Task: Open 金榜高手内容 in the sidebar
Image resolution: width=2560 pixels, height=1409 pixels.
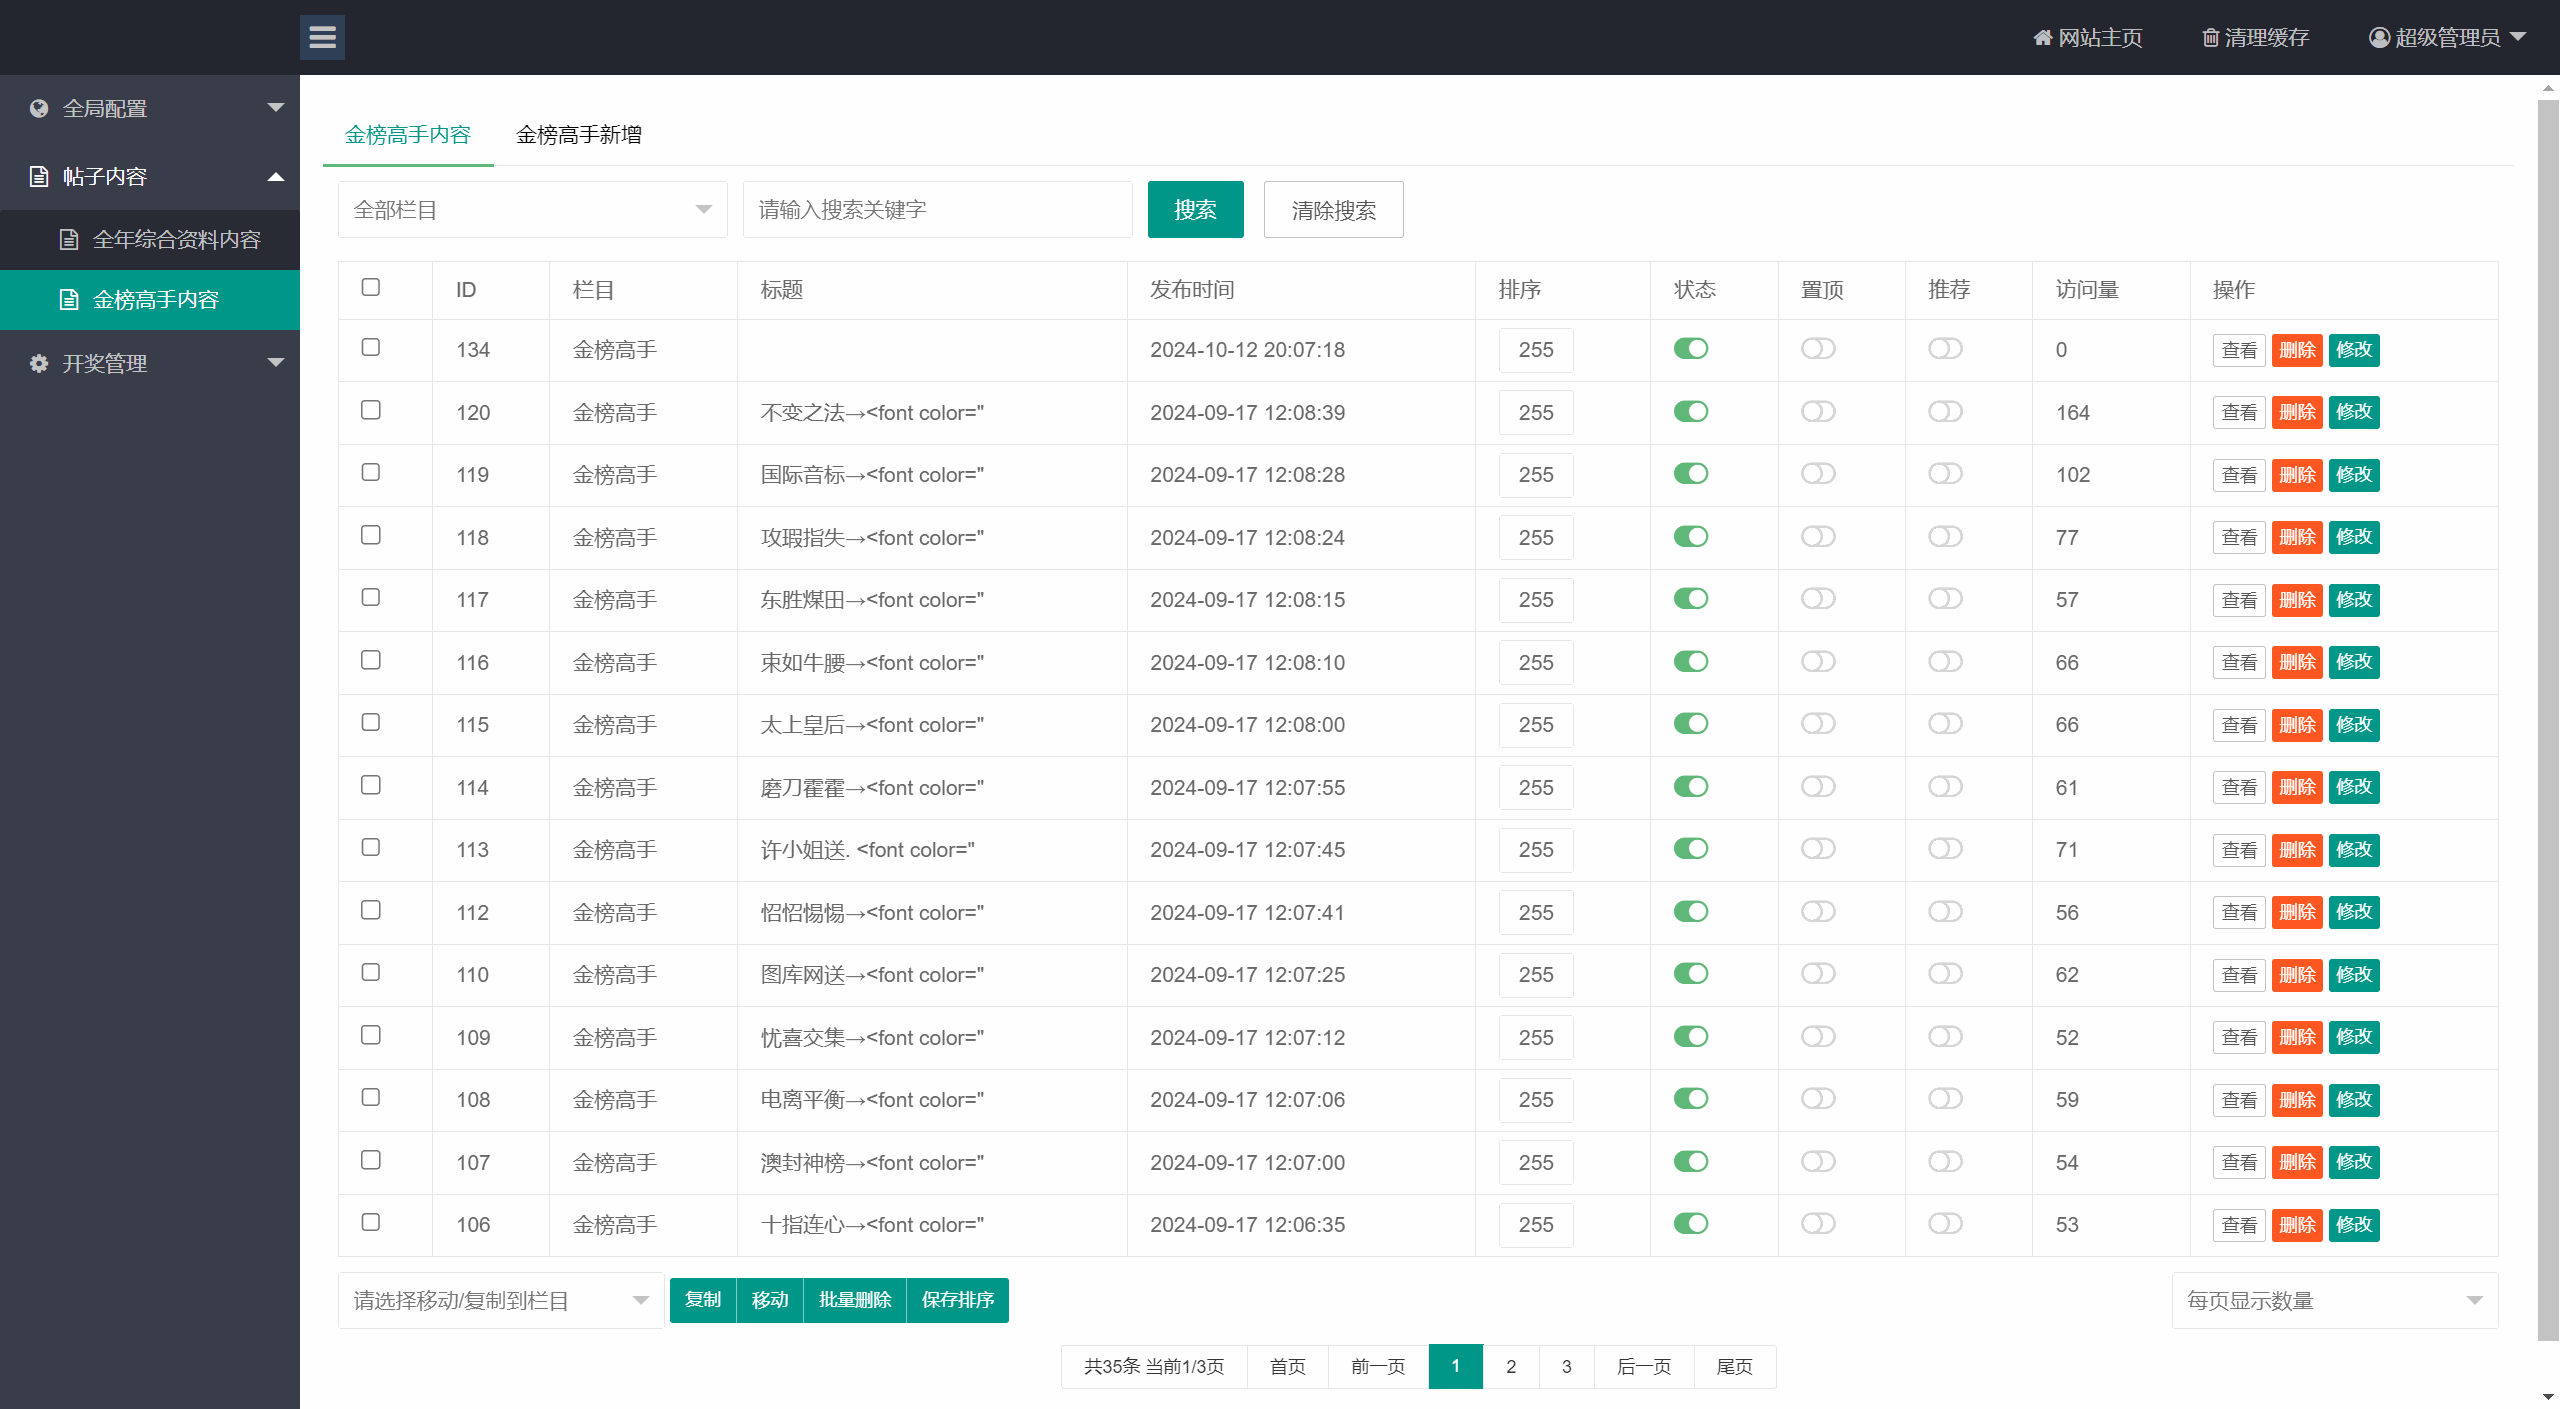Action: coord(155,300)
